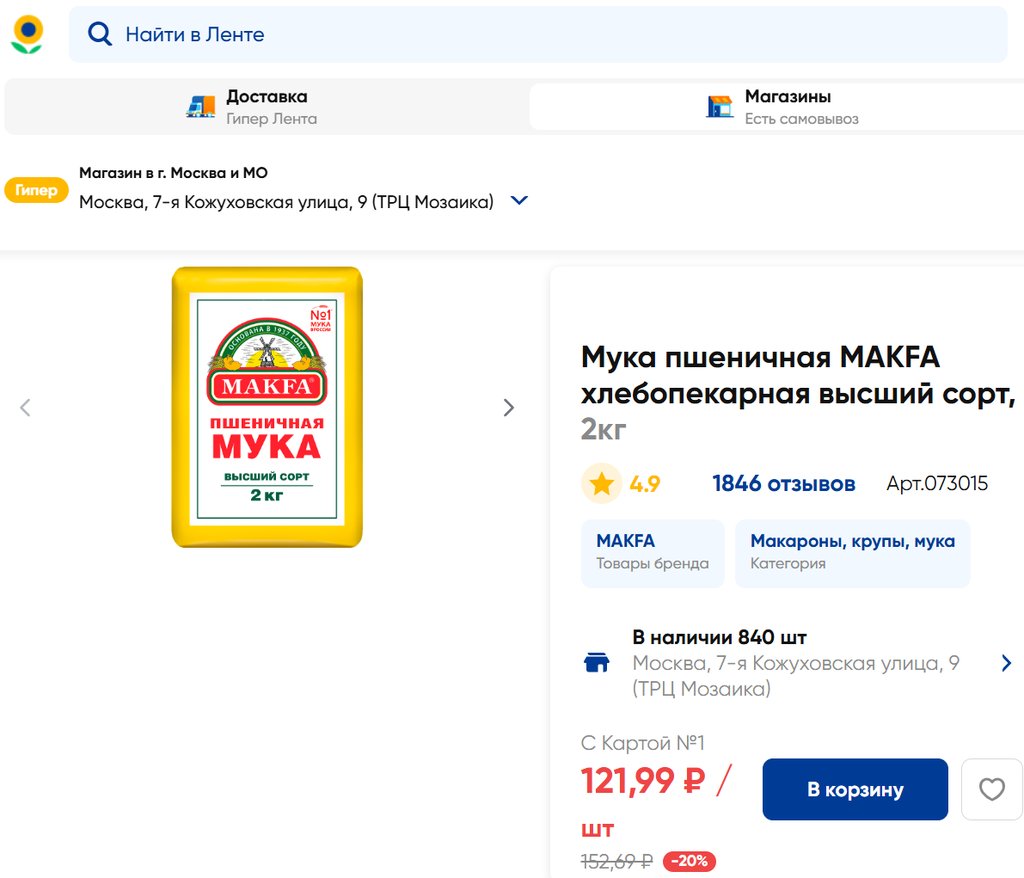Open Макароны, крупы, мука category

852,553
